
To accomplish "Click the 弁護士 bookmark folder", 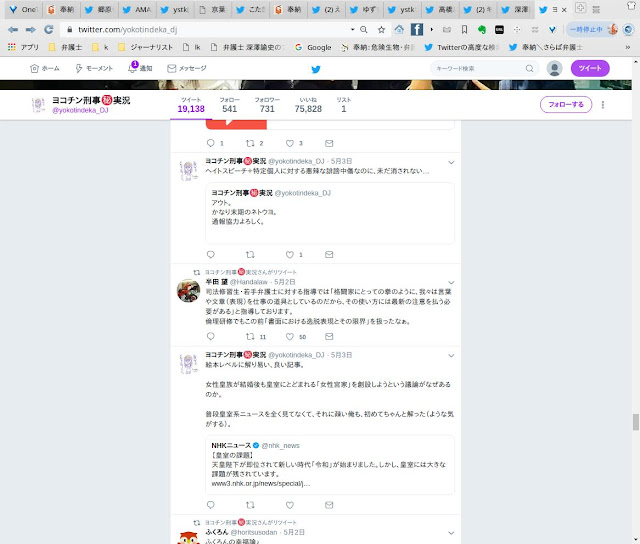I will tap(66, 47).
